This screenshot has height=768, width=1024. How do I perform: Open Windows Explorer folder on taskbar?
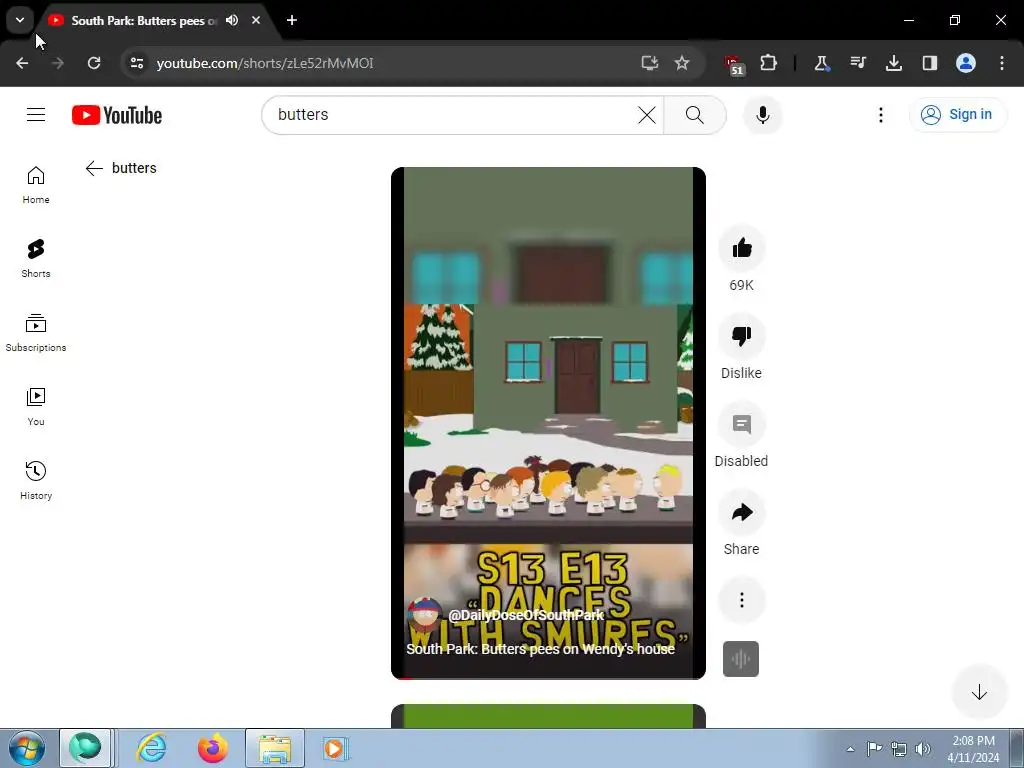click(x=275, y=748)
